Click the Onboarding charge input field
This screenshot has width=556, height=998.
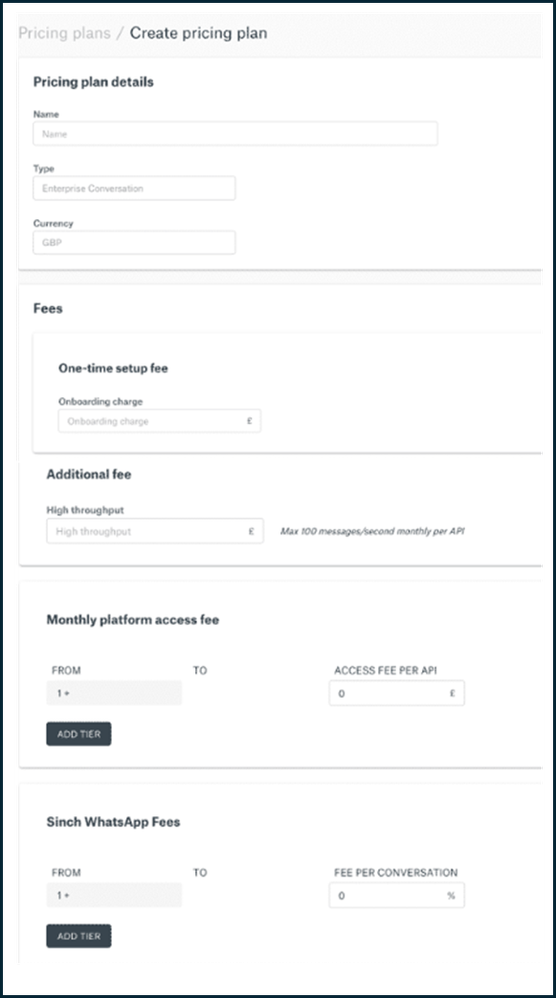click(x=160, y=421)
